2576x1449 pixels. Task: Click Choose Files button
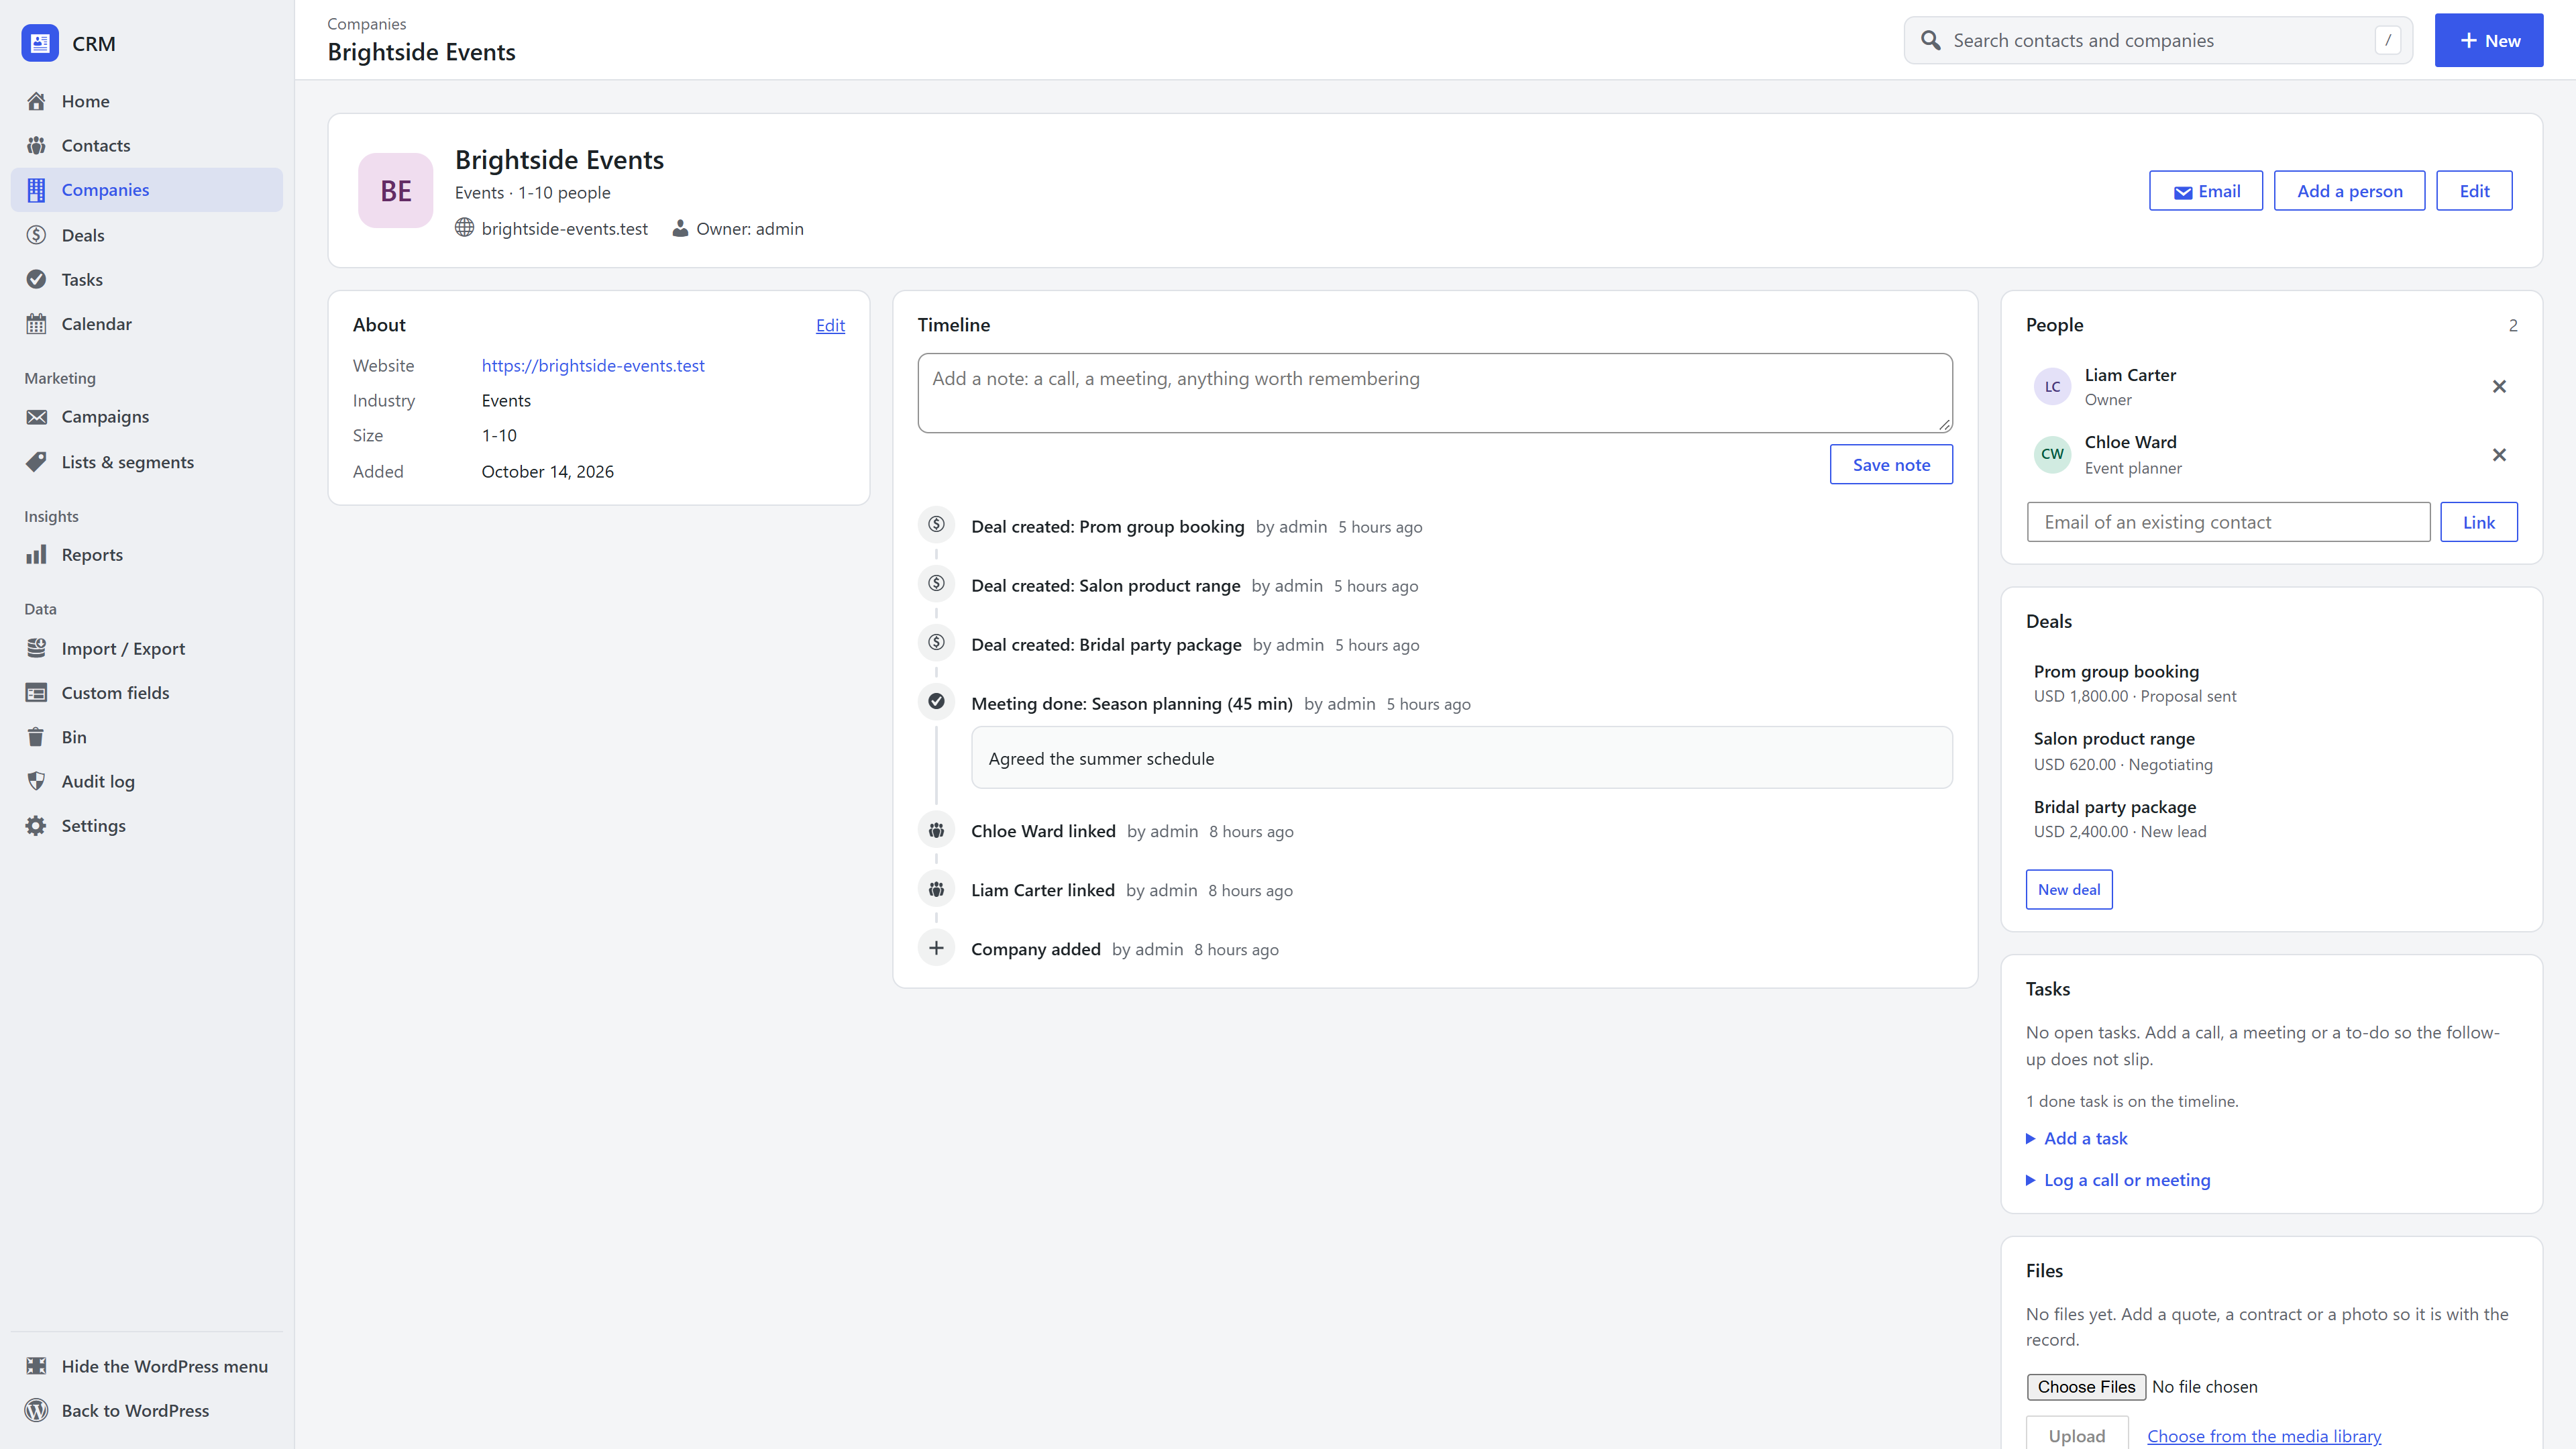point(2086,1386)
